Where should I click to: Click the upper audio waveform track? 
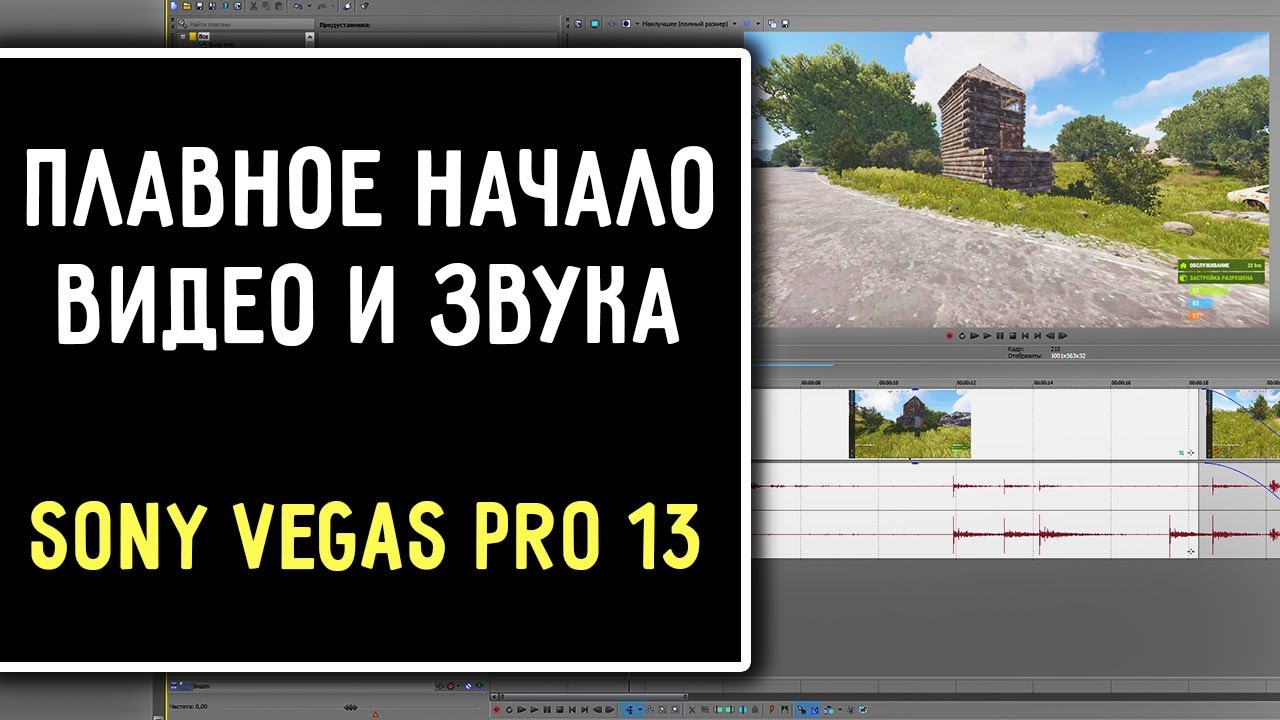click(x=1015, y=487)
